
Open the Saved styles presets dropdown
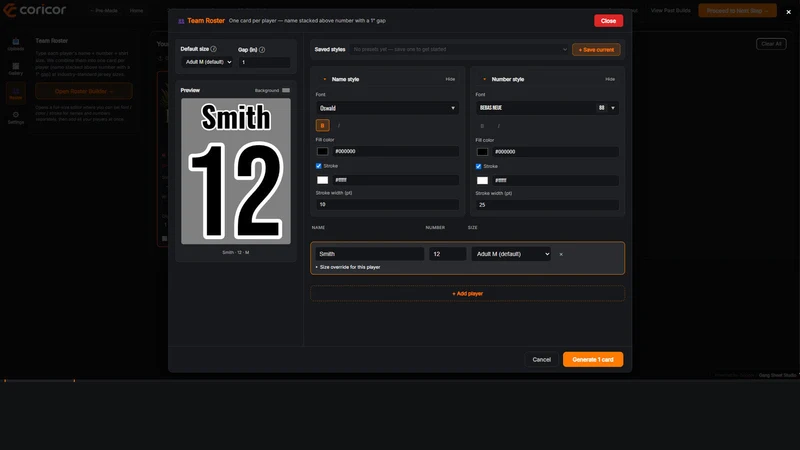pos(459,49)
